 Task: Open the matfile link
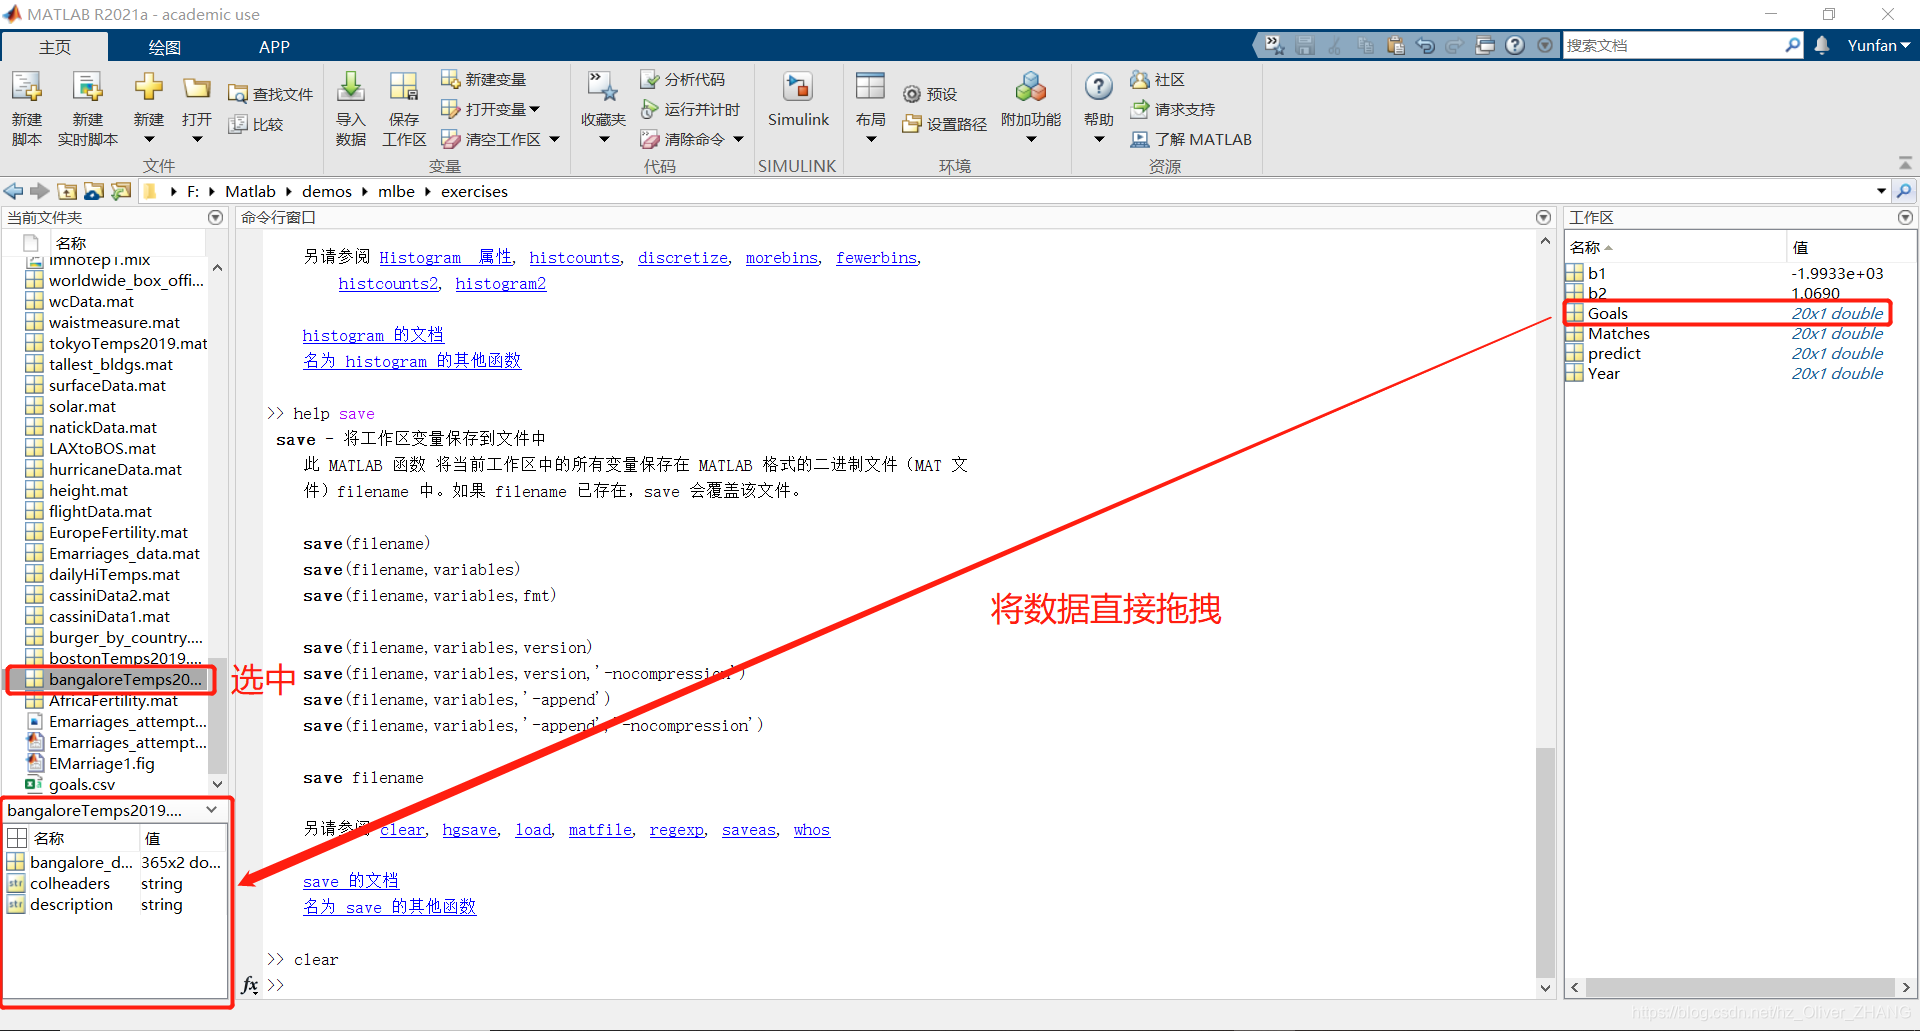pyautogui.click(x=600, y=829)
